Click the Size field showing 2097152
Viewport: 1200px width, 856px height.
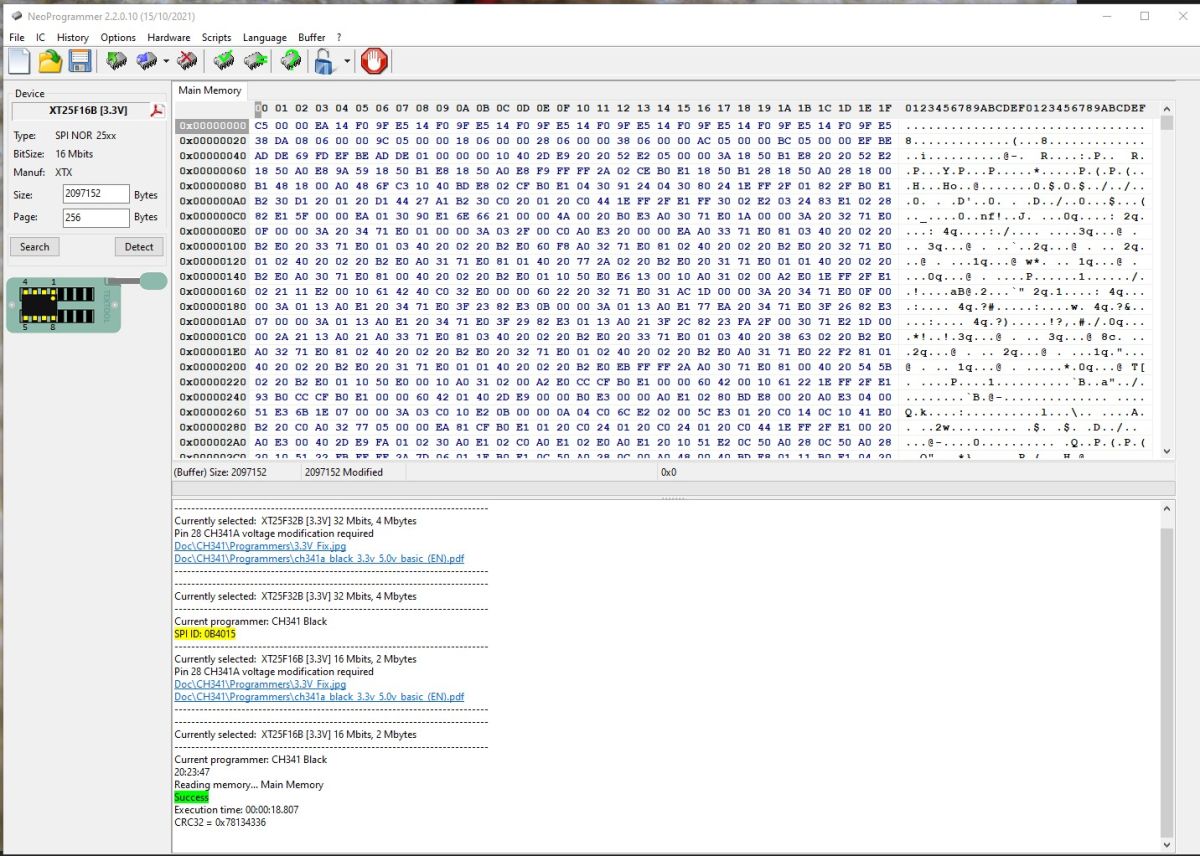pyautogui.click(x=96, y=194)
